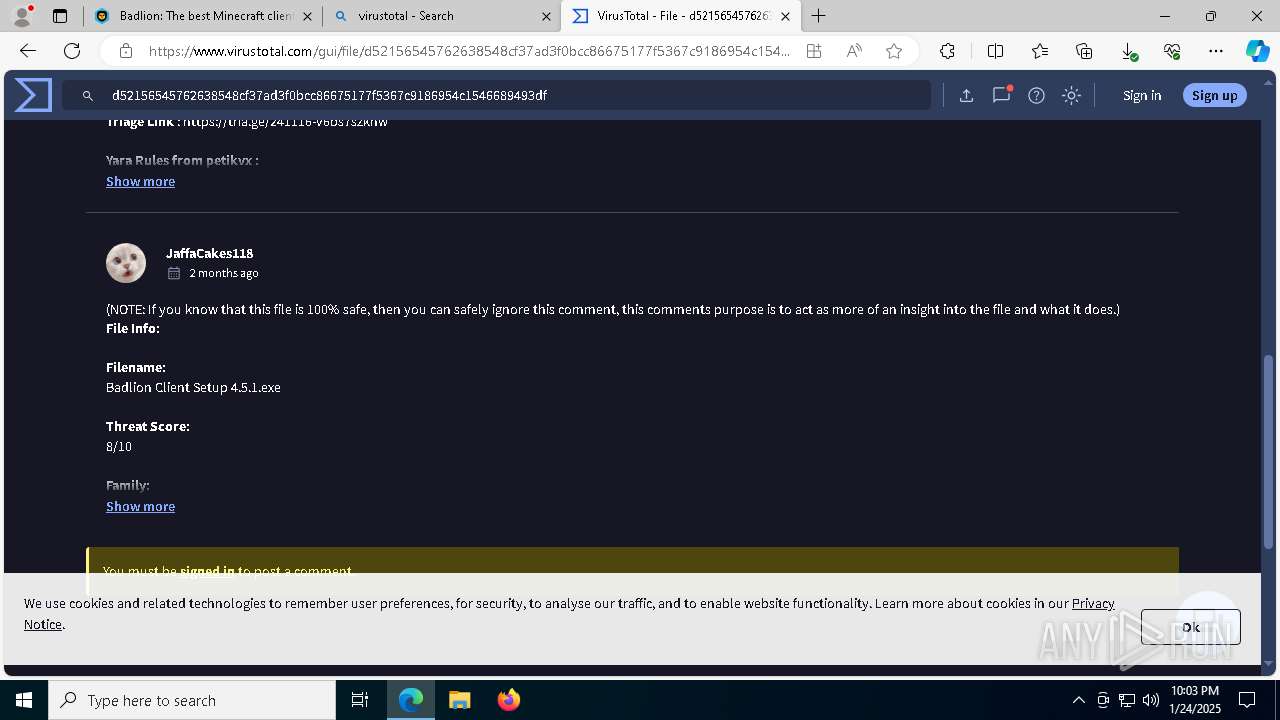Click the Sign in link
Screen dimensions: 1280x720
(x=1142, y=95)
